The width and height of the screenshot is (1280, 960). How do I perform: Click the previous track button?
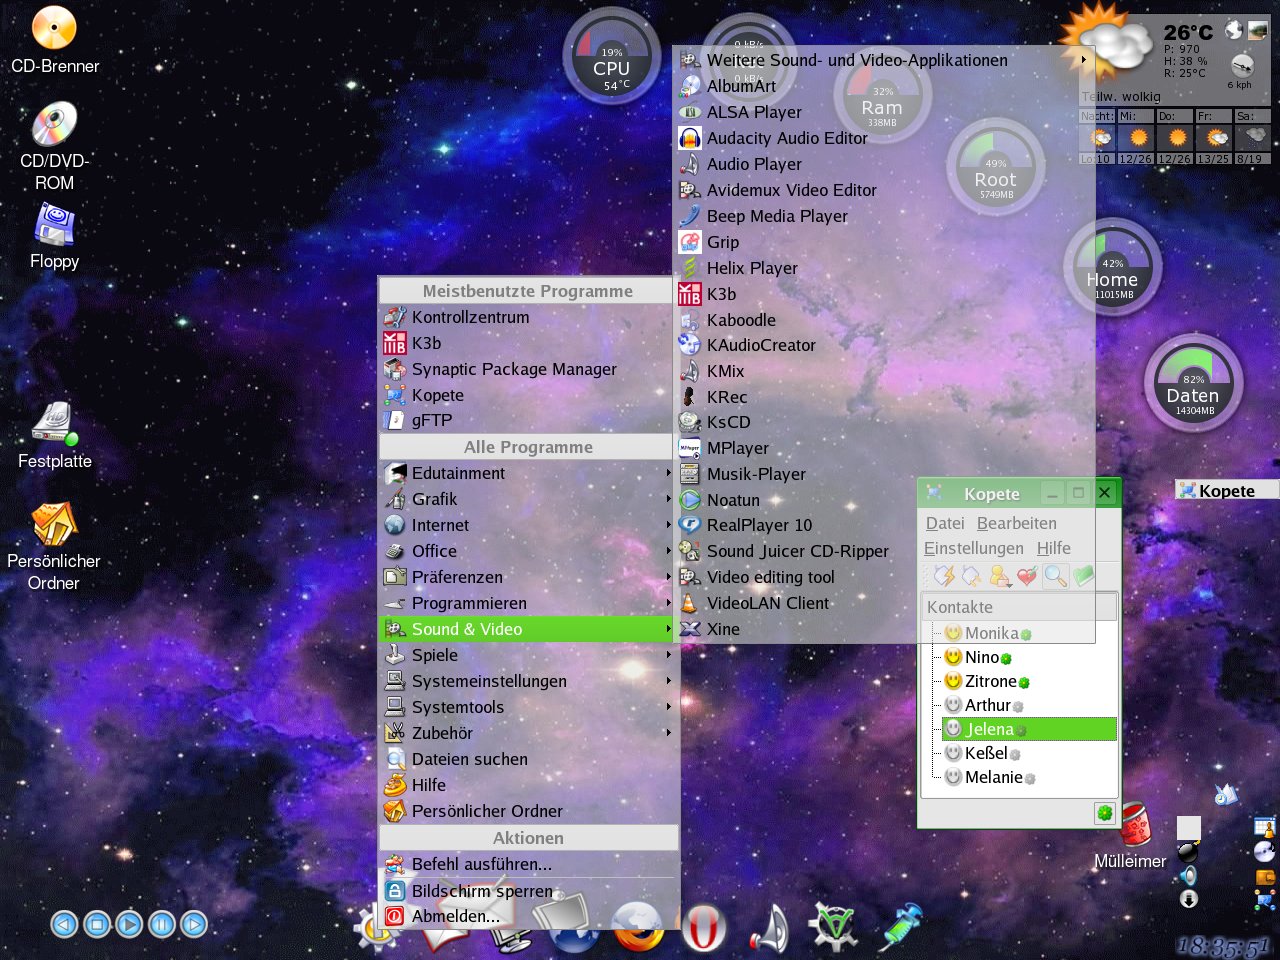(64, 924)
